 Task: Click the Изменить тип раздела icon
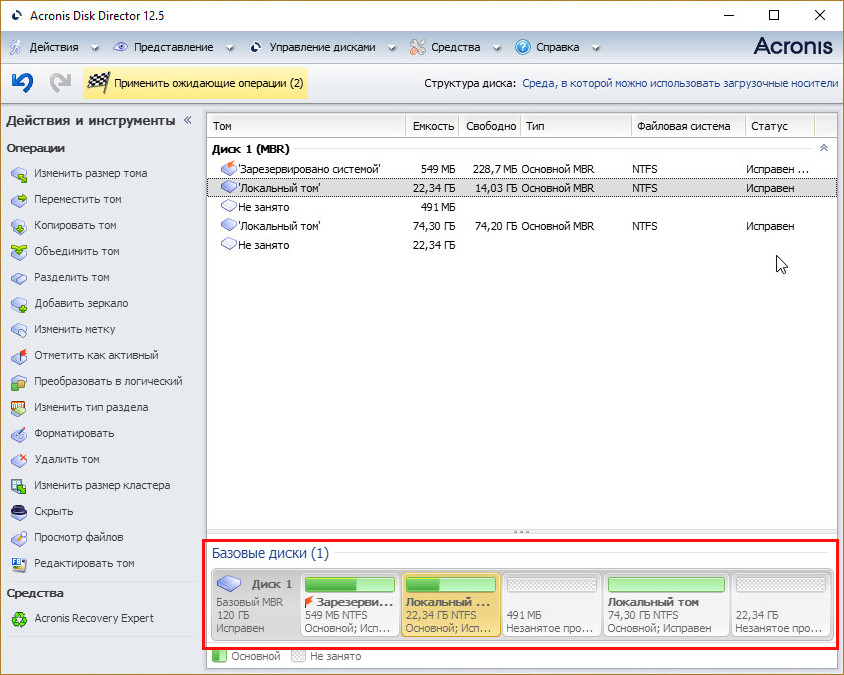tap(19, 408)
